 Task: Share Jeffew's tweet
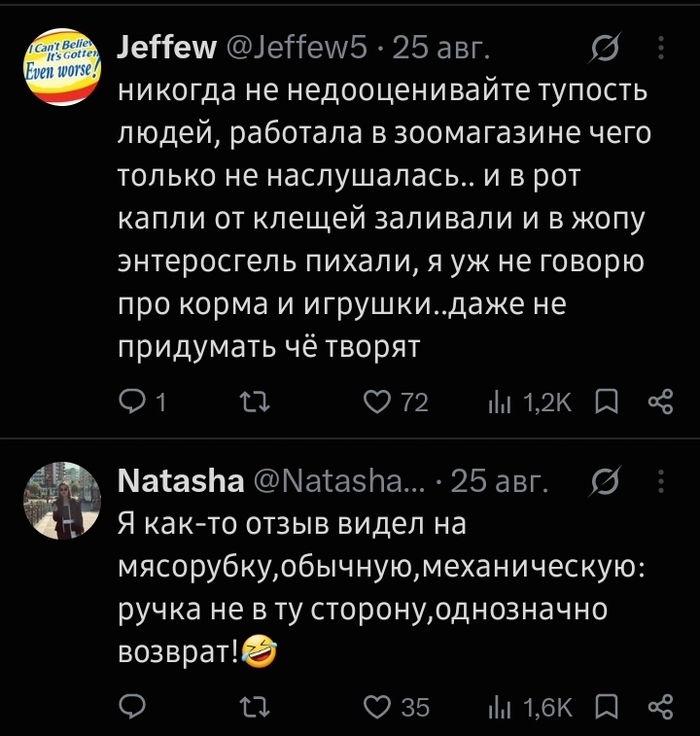click(661, 403)
